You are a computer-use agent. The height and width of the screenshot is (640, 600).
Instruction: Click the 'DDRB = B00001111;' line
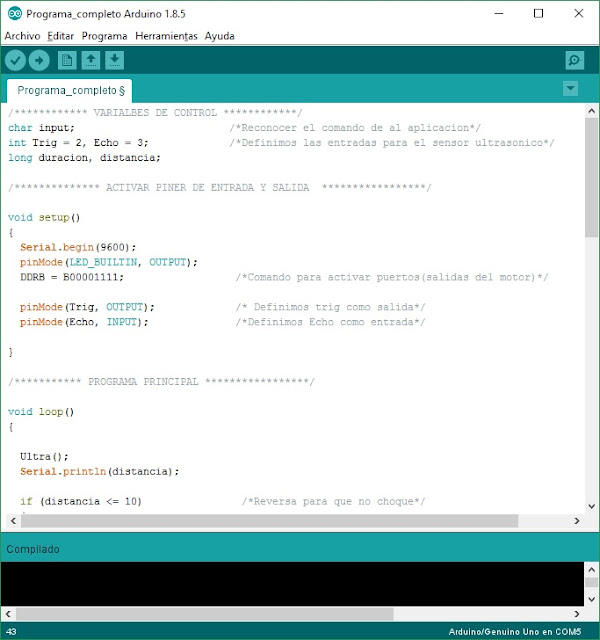72,277
